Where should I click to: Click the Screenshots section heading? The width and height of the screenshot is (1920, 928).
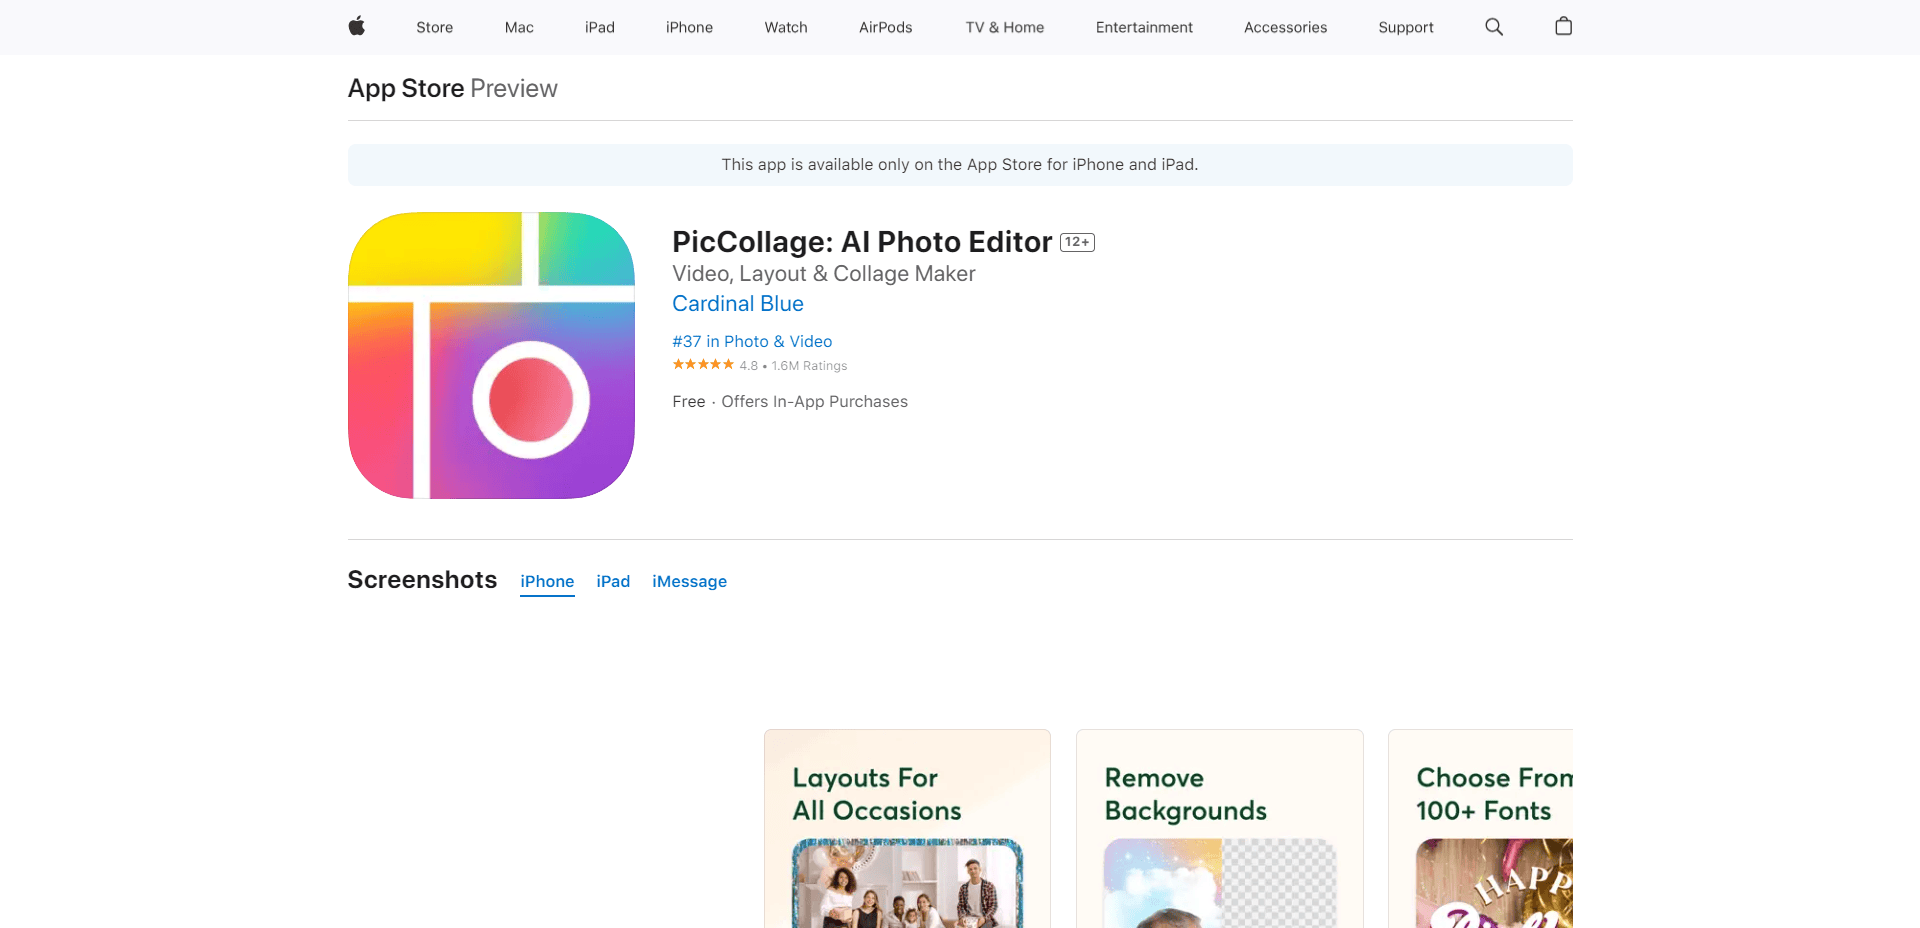click(x=422, y=580)
